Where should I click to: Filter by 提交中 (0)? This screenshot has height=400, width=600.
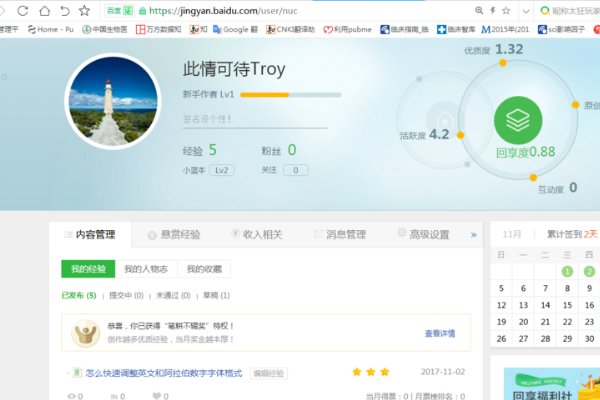pos(126,296)
